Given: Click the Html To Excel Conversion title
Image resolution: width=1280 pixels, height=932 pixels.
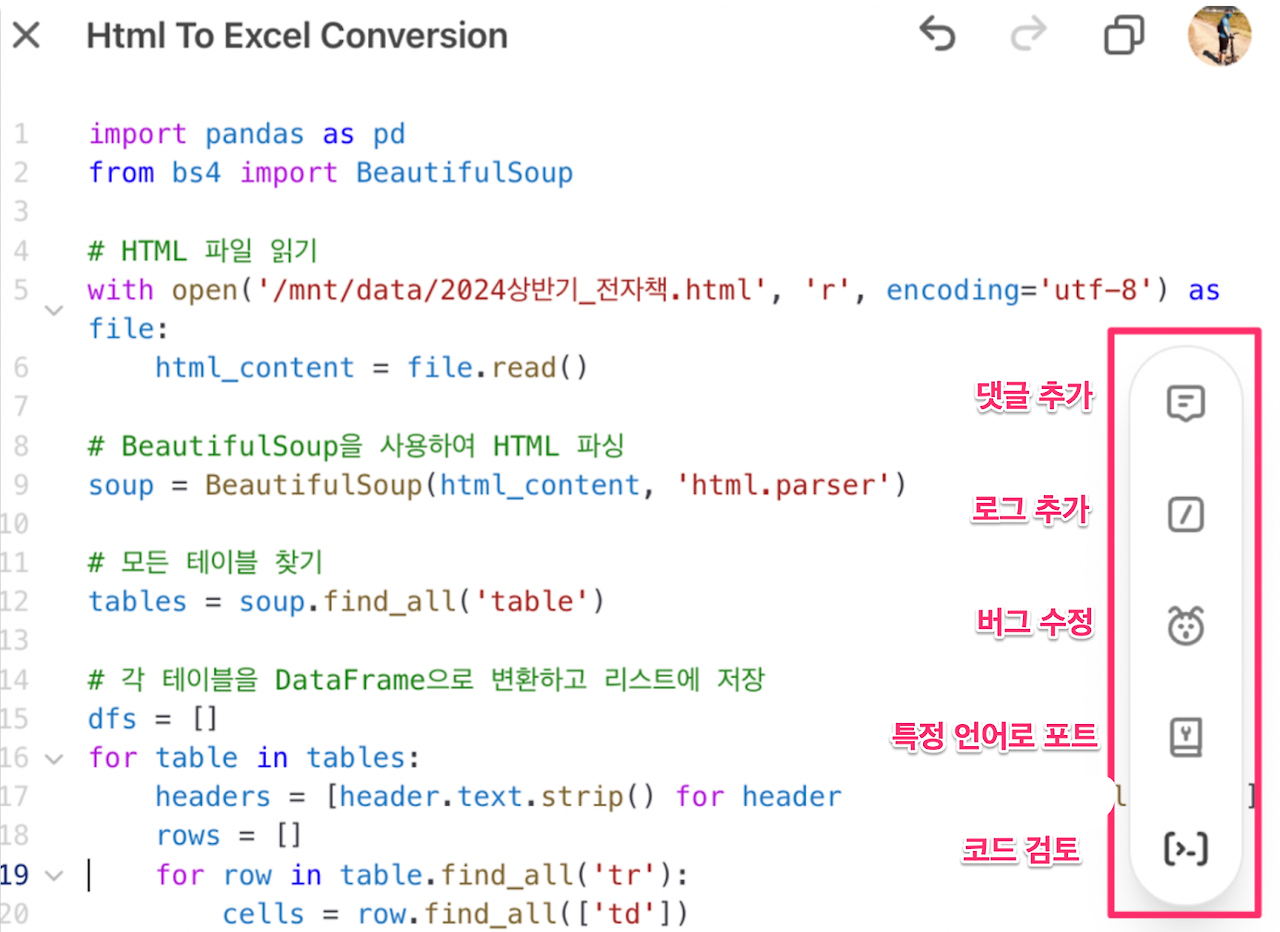Looking at the screenshot, I should coord(296,35).
